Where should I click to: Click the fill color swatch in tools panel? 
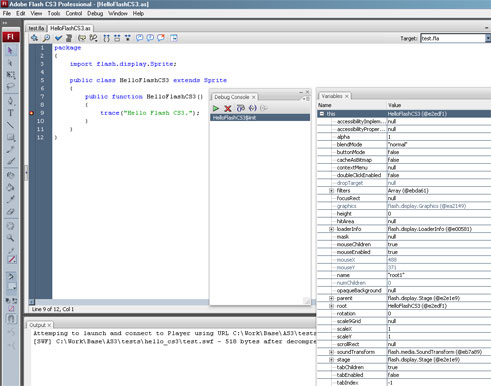[x=11, y=287]
